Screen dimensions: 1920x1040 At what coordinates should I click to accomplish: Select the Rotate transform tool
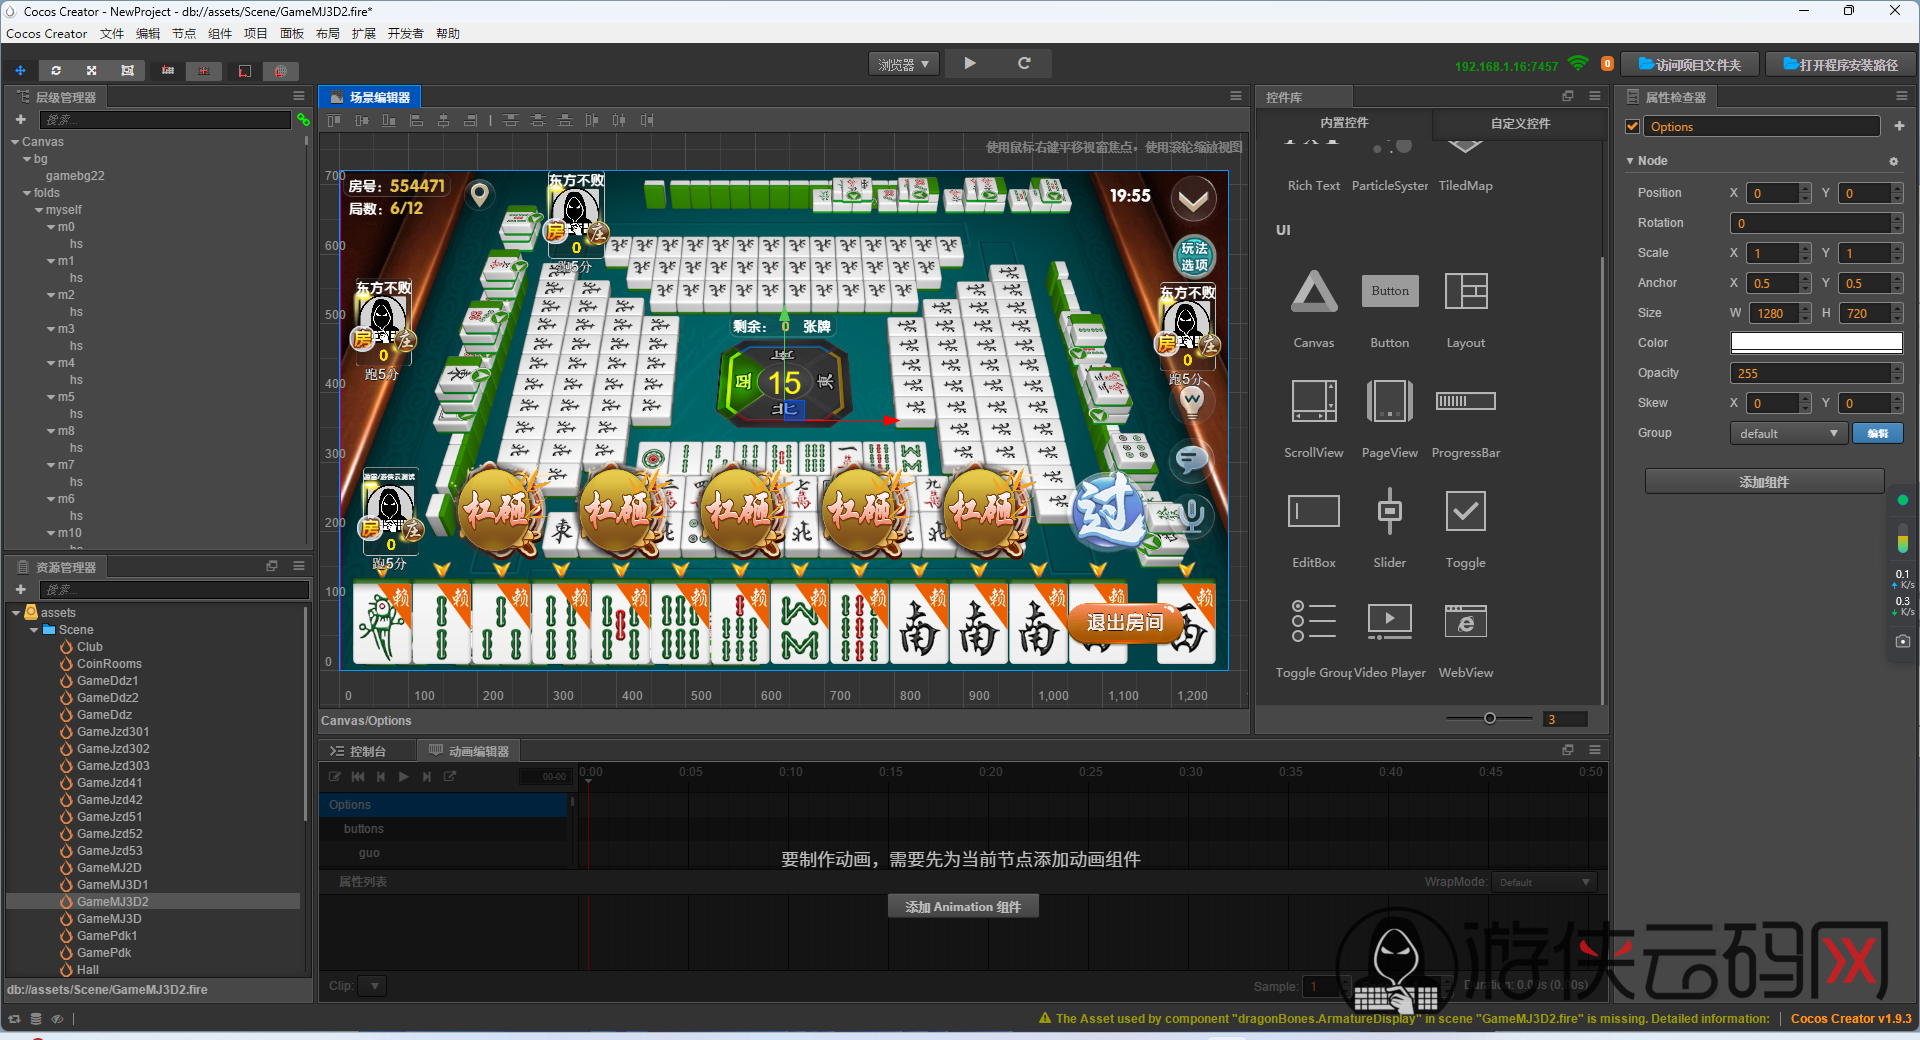click(x=56, y=70)
